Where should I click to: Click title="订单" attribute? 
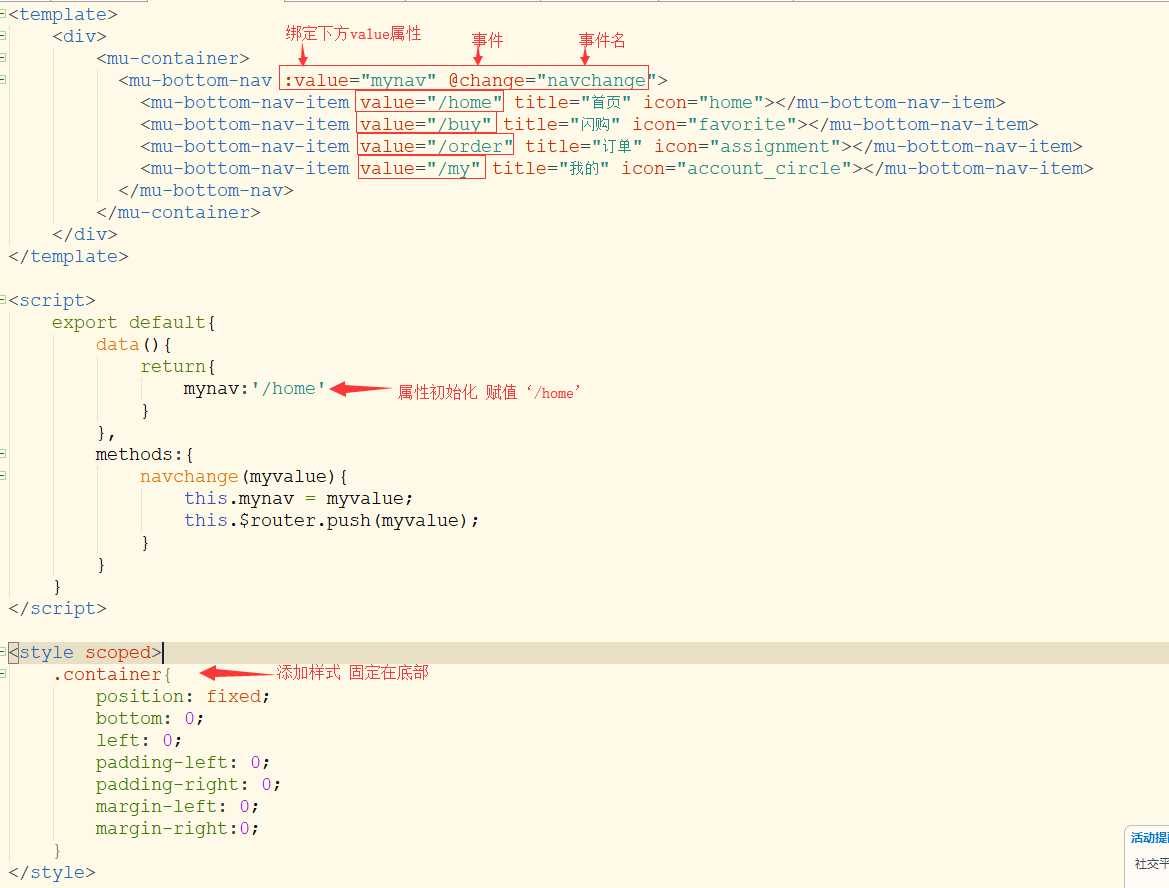[x=583, y=146]
